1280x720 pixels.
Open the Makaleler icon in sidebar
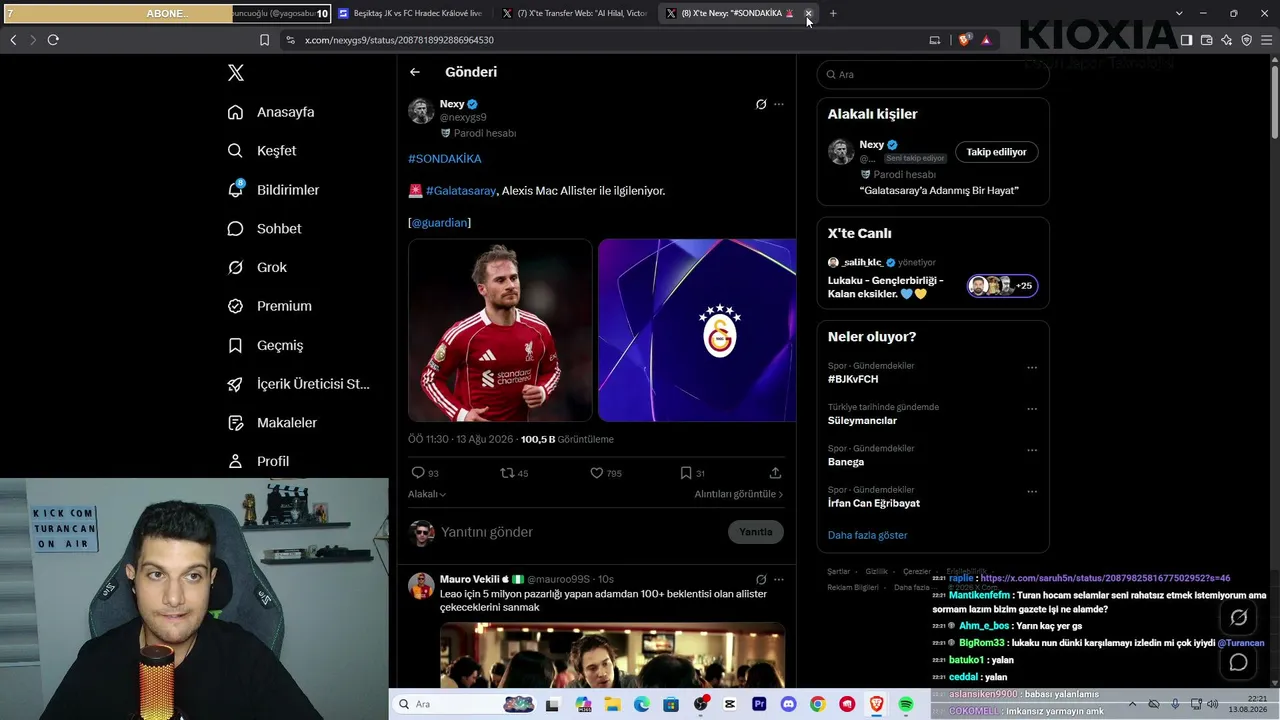coord(236,423)
